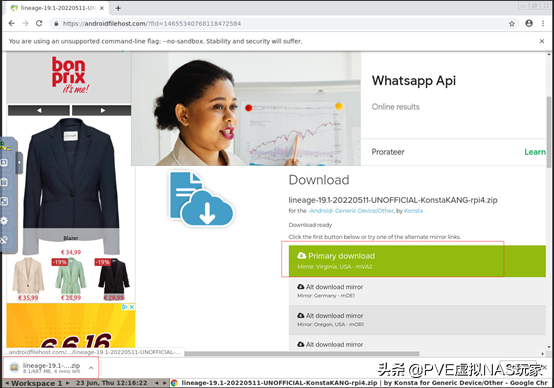Image resolution: width=554 pixels, height=388 pixels.
Task: Click the download cloud file icon
Action: click(x=201, y=199)
